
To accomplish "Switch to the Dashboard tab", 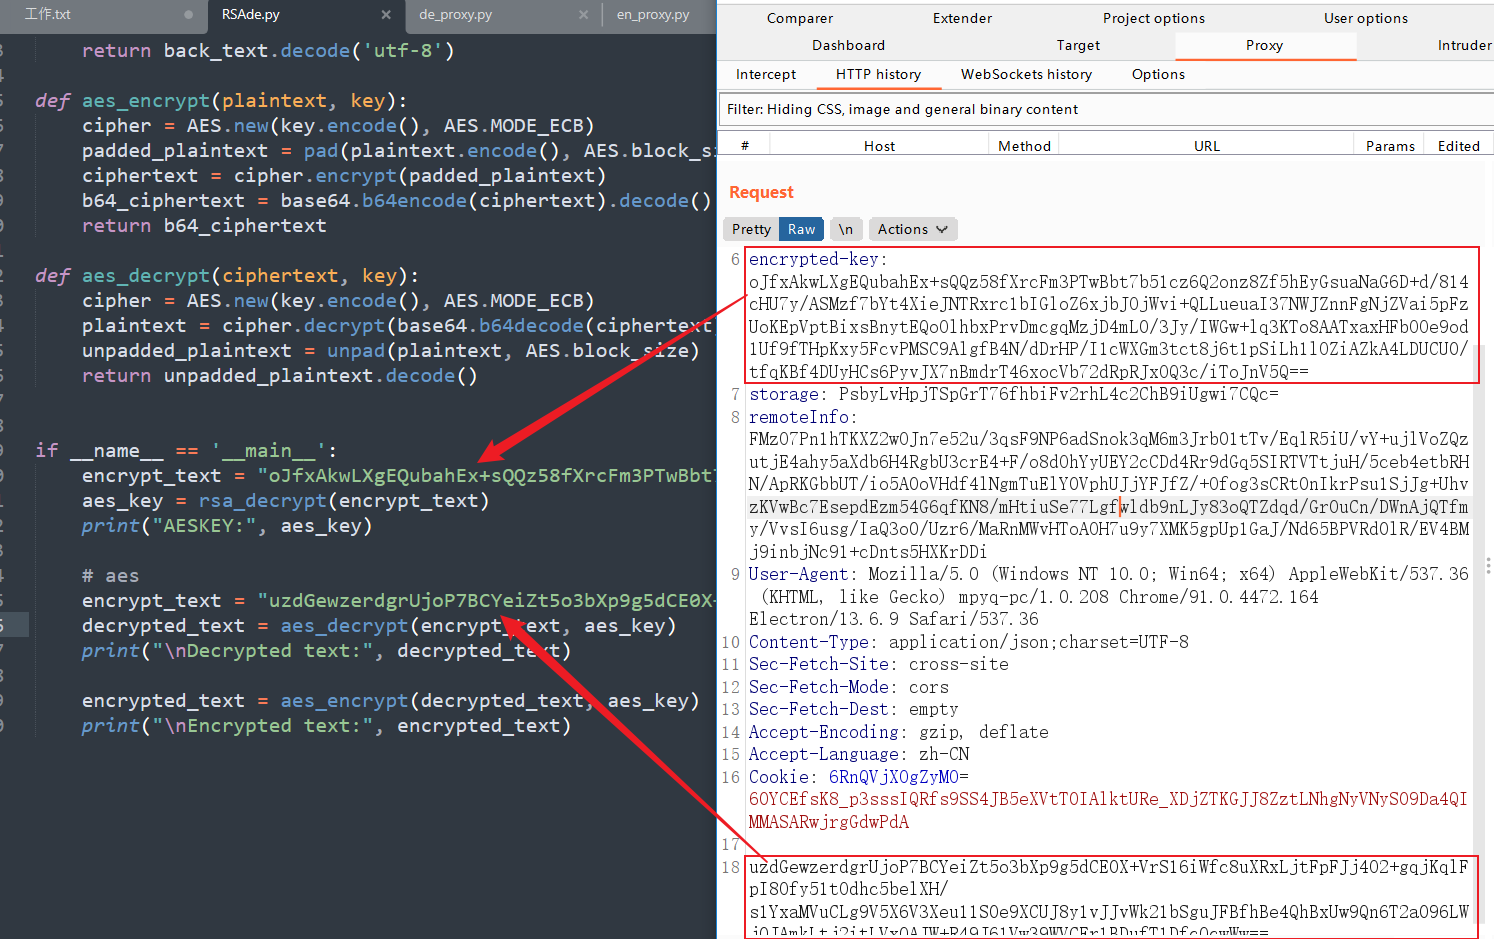I will 847,45.
